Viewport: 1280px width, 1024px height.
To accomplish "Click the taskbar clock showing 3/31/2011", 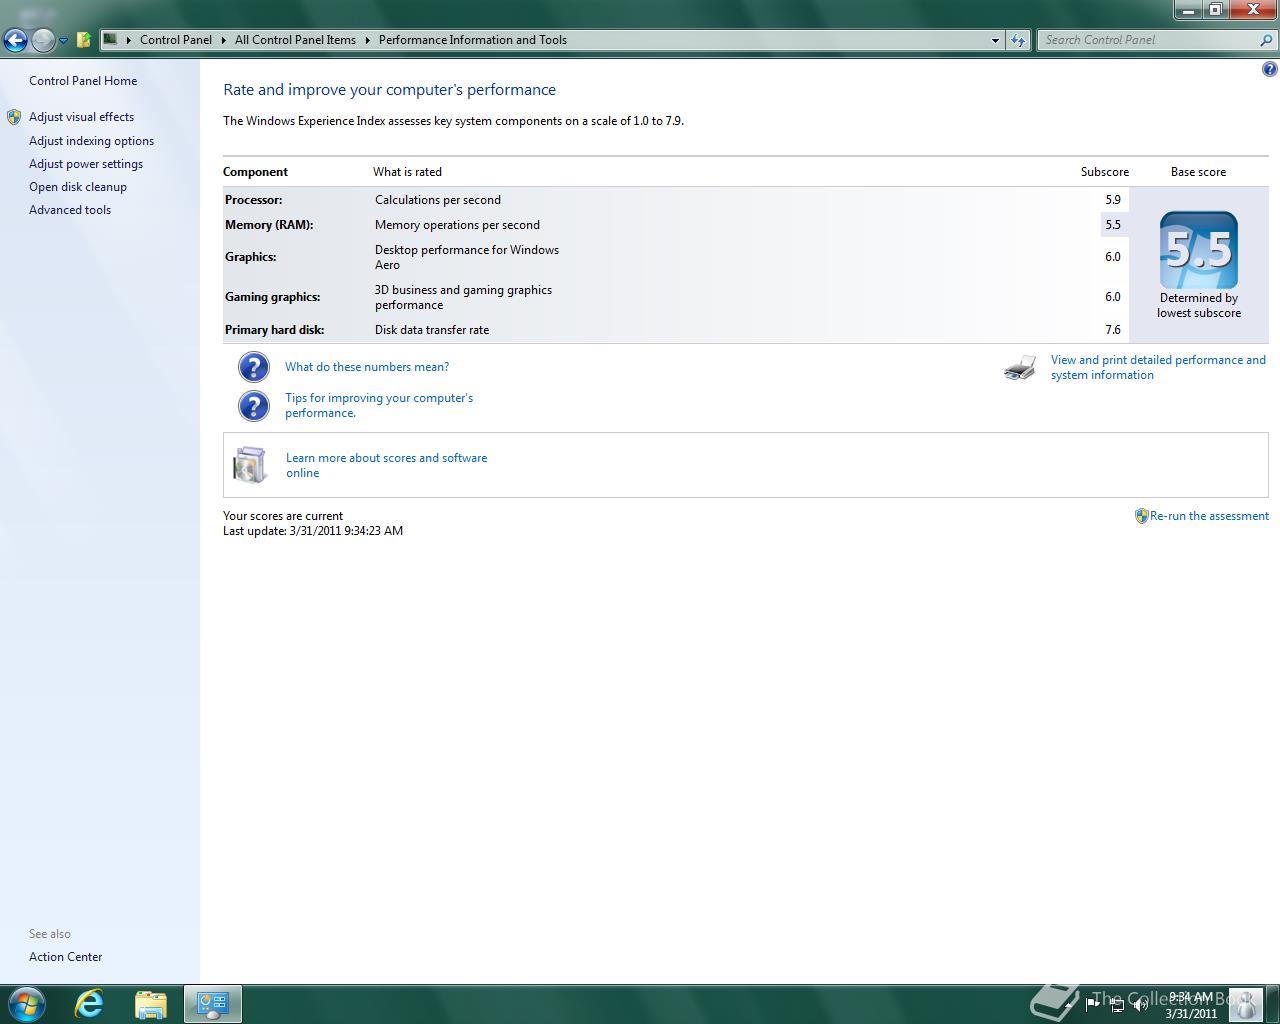I will (1190, 1005).
